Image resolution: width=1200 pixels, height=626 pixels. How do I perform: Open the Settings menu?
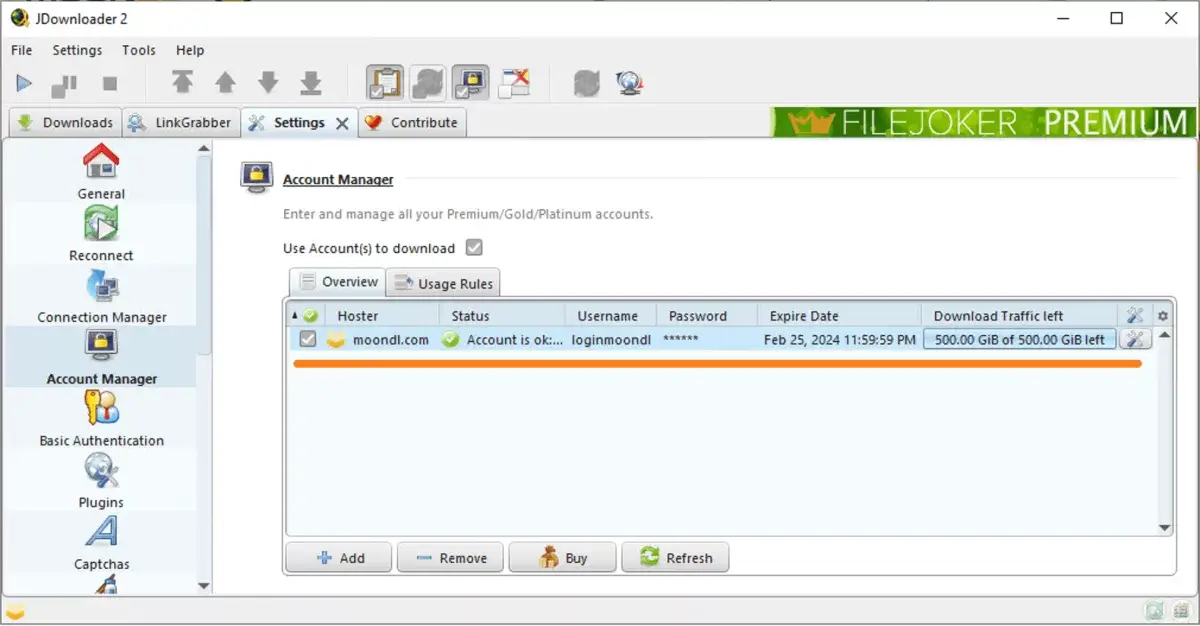click(77, 50)
